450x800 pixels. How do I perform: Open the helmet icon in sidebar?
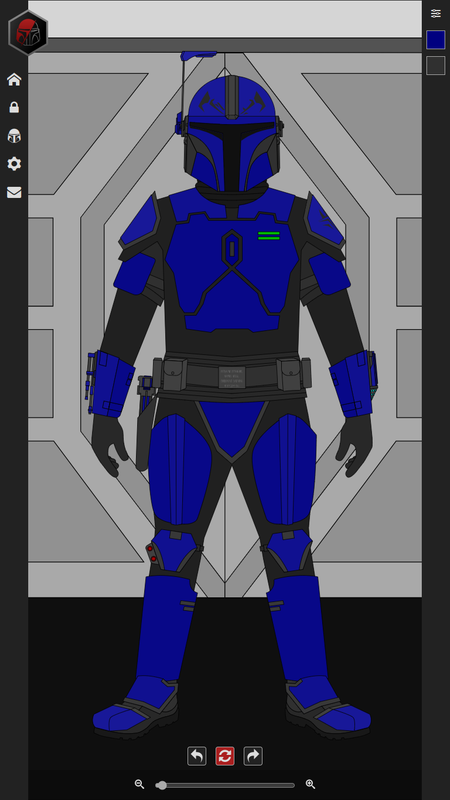(x=14, y=136)
